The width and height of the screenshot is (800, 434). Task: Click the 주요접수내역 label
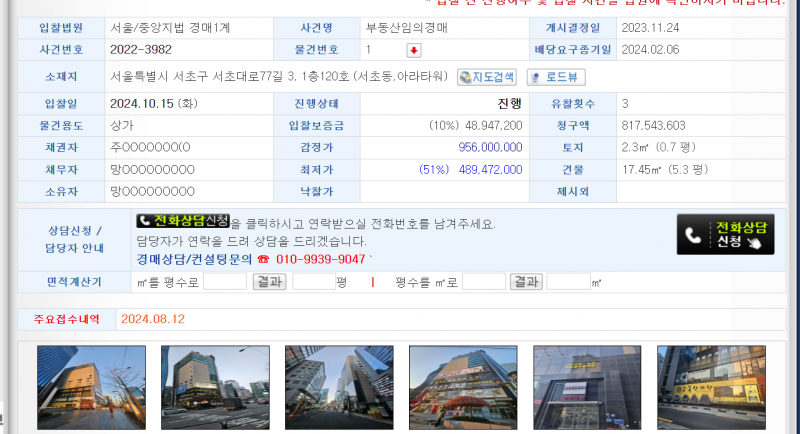pos(67,319)
